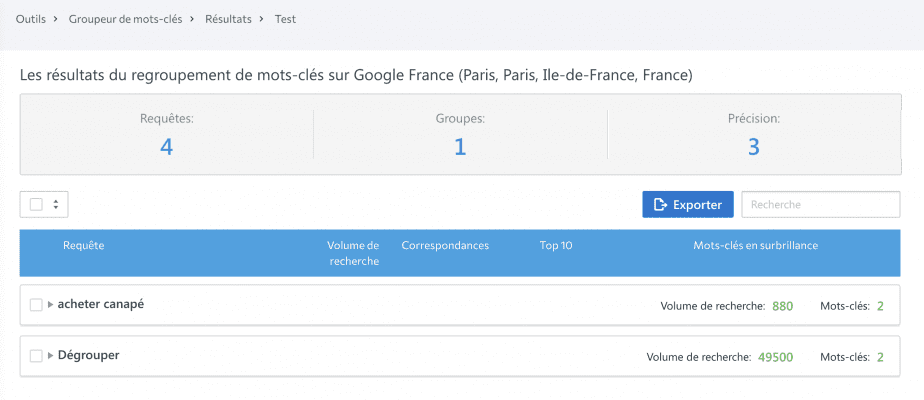Click the acheter canapé group name
Viewport: 924px width, 400px height.
point(101,304)
